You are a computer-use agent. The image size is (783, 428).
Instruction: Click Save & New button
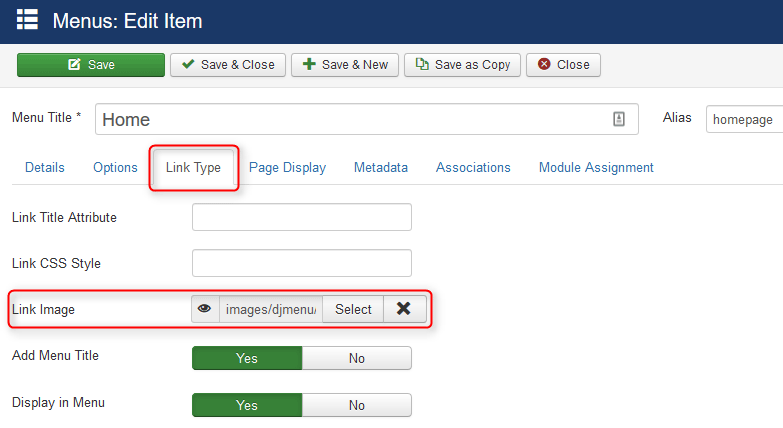point(345,65)
